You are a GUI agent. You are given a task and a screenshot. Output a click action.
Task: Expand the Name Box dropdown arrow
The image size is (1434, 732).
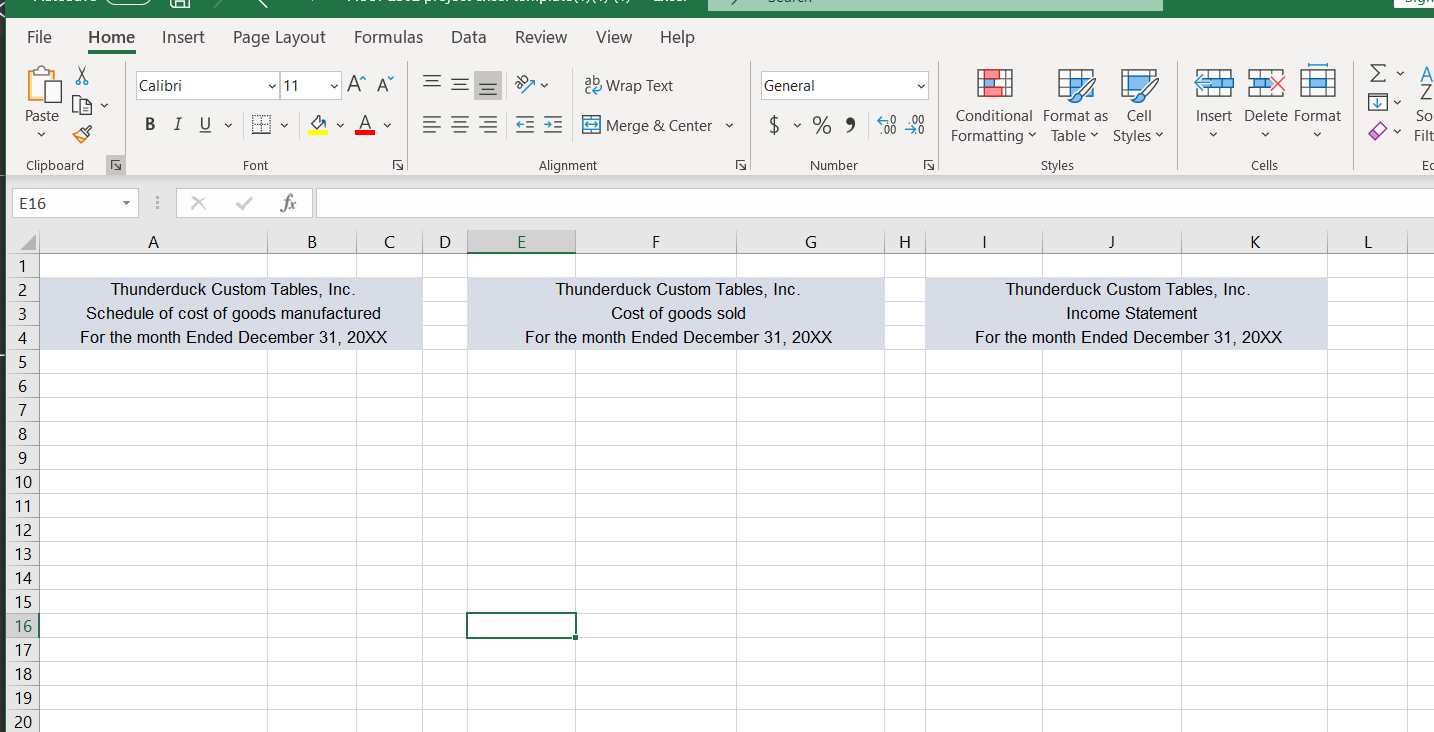pyautogui.click(x=126, y=203)
